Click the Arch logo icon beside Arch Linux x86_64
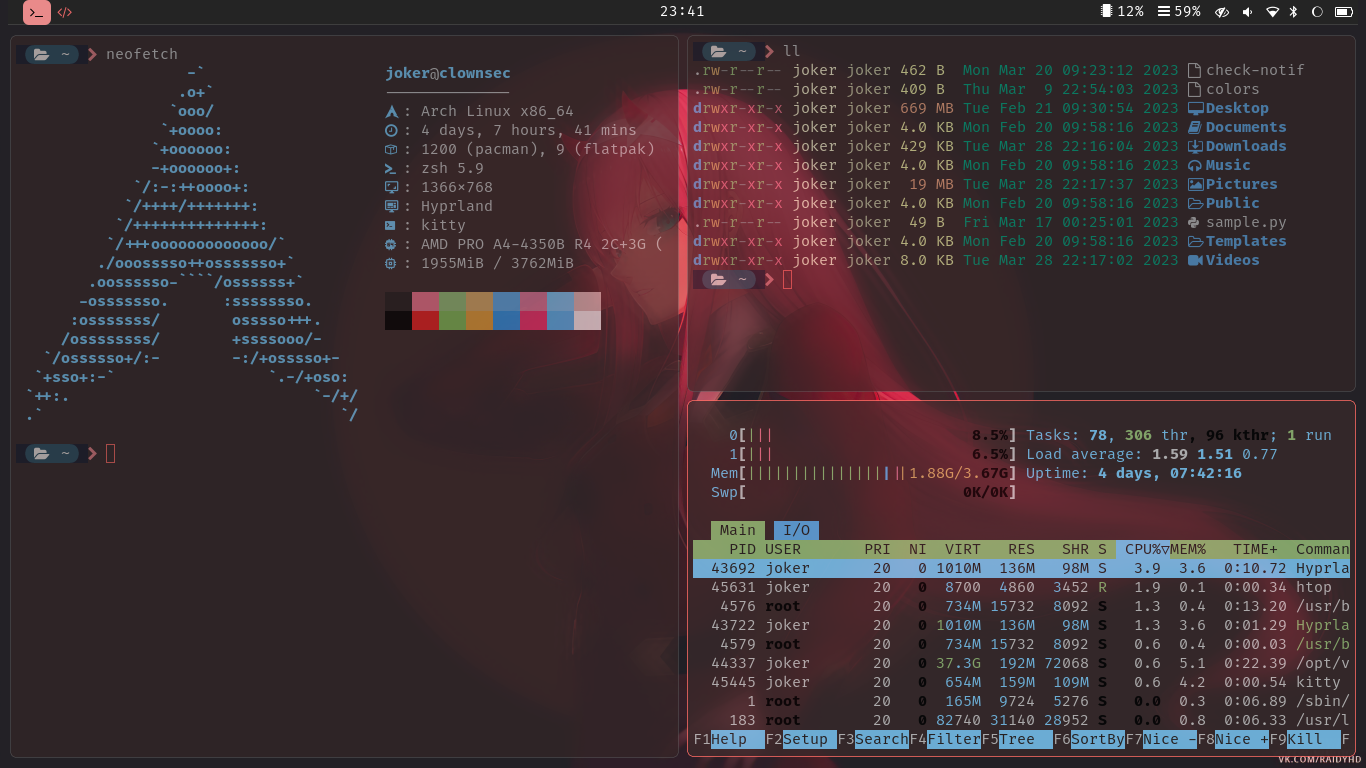This screenshot has width=1366, height=768. pos(392,111)
